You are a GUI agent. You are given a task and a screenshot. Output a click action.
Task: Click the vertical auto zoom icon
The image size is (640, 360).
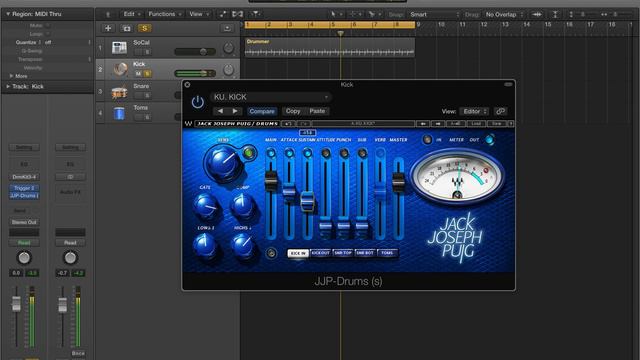point(555,14)
